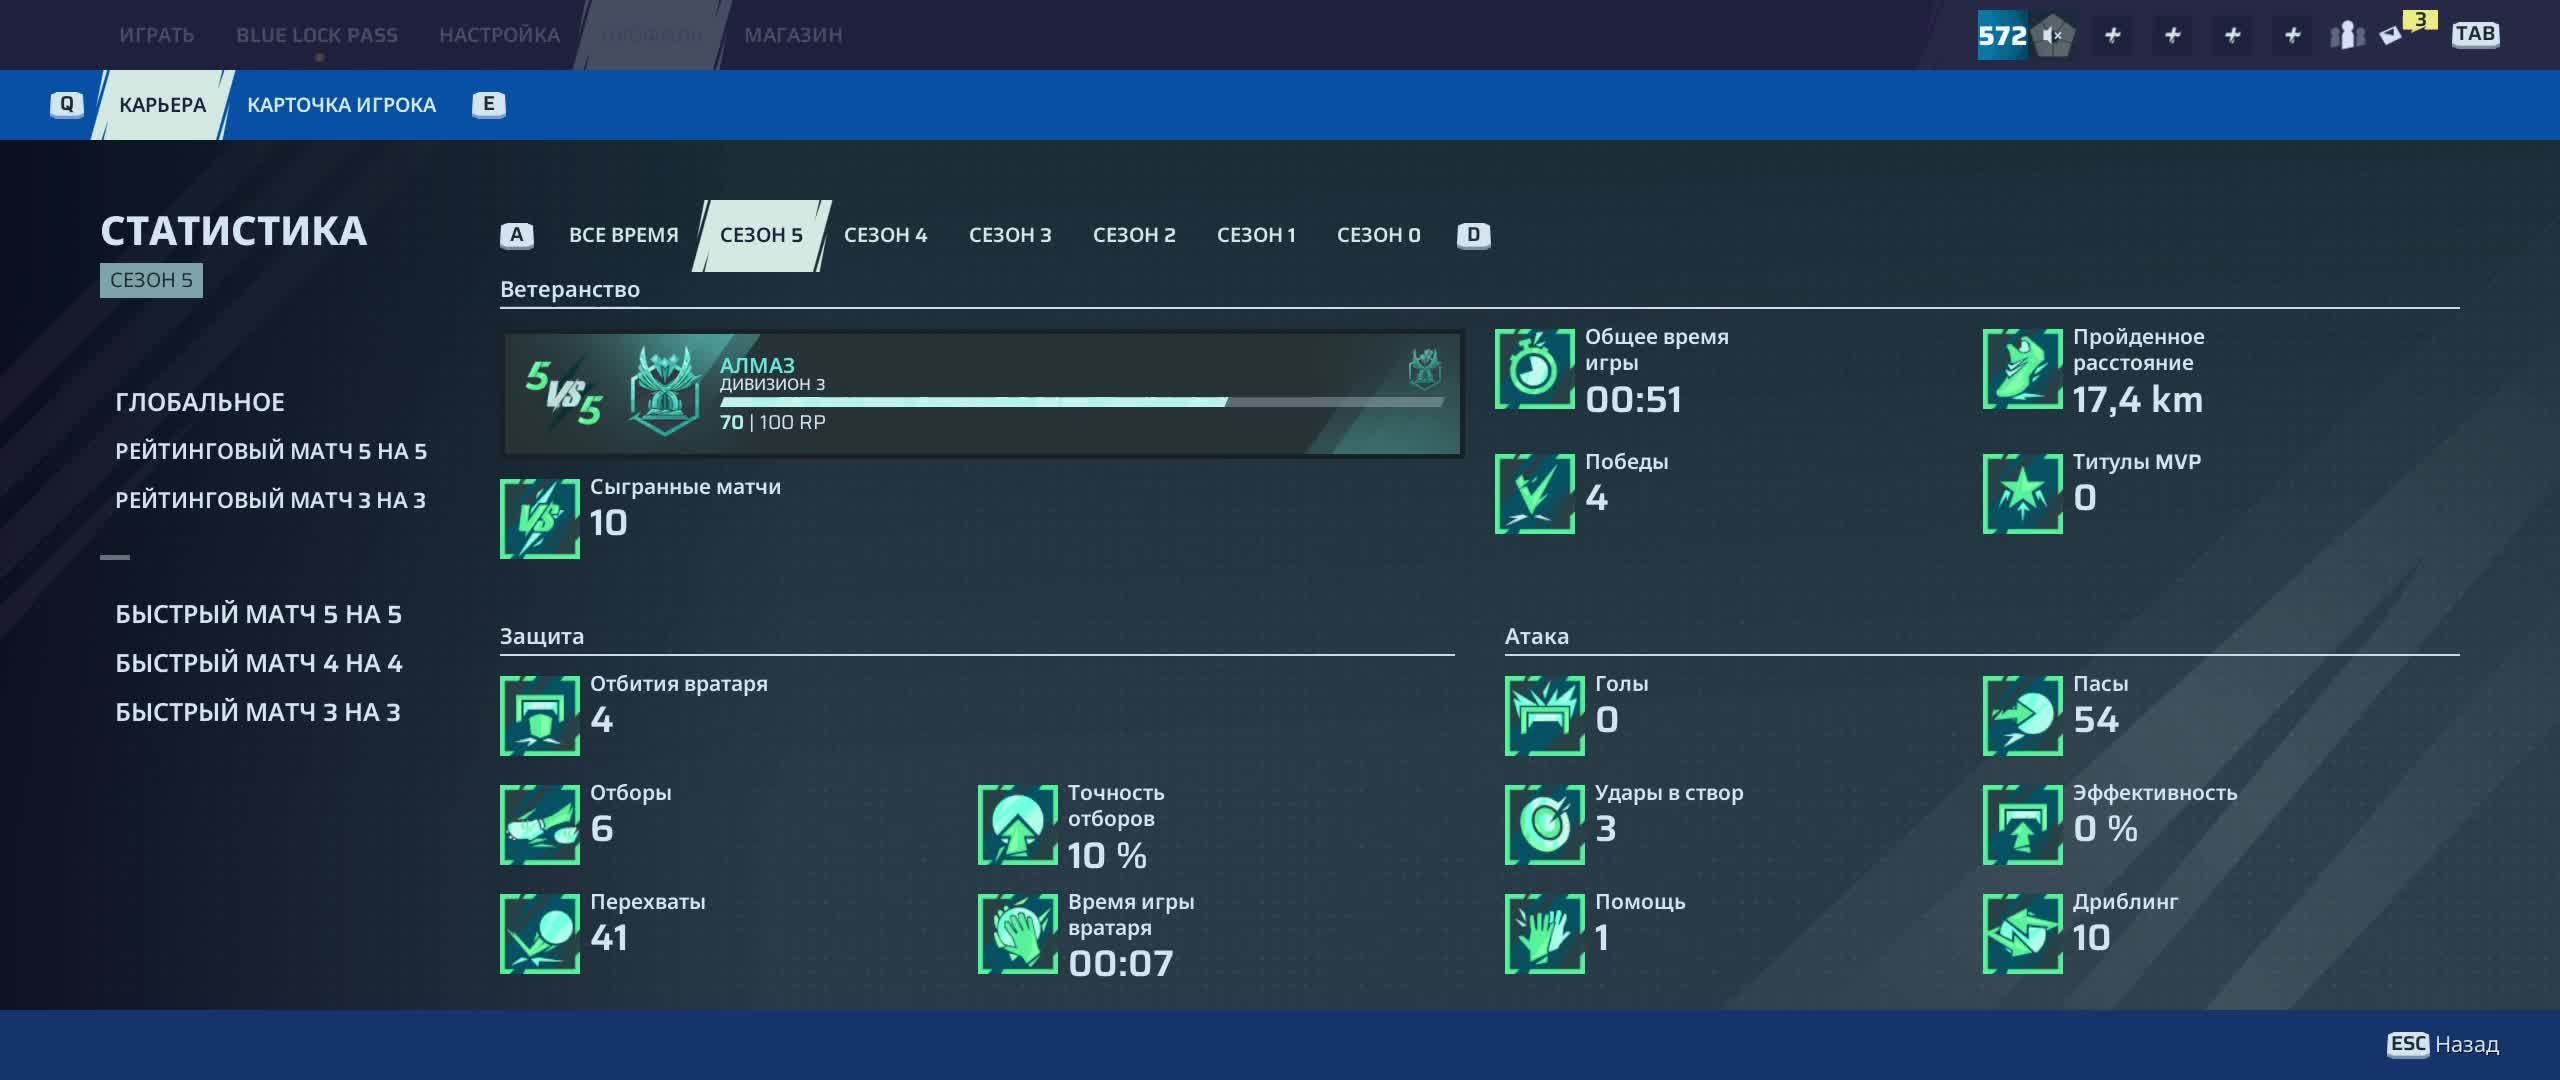Click the '54' passes value

2096,720
